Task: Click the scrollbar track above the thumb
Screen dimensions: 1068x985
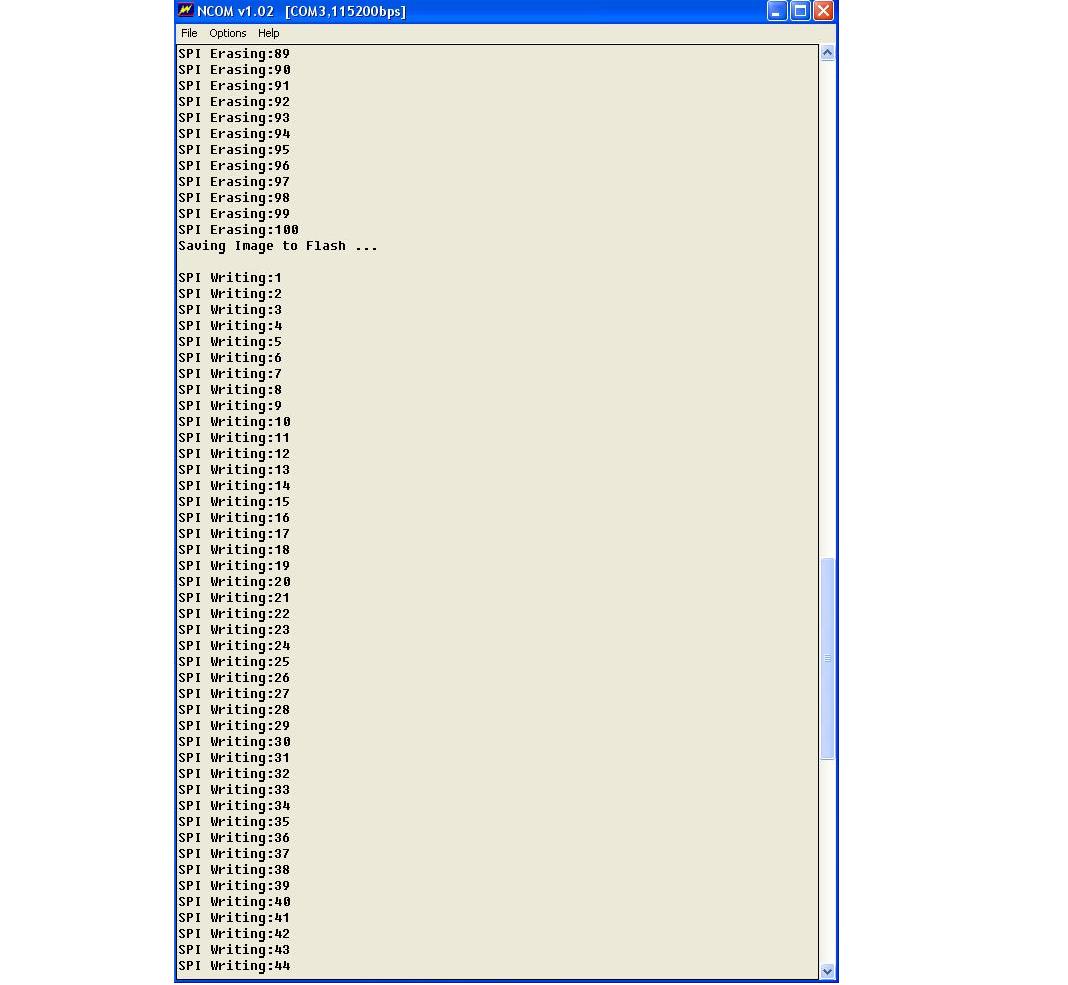Action: tap(827, 300)
